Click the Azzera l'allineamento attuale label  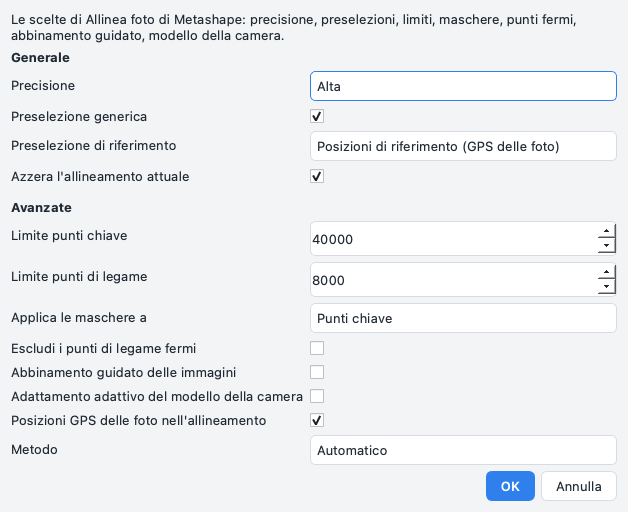100,177
